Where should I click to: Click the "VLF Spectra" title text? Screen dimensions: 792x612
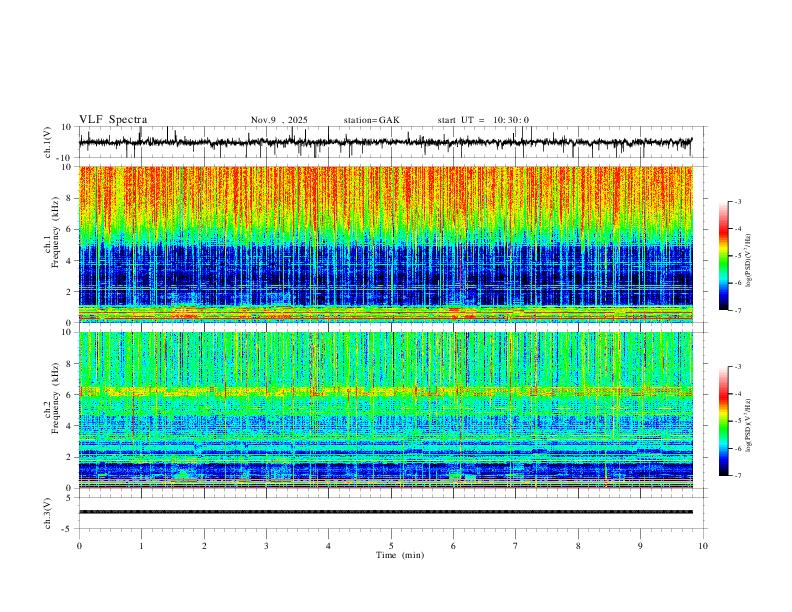tap(113, 120)
